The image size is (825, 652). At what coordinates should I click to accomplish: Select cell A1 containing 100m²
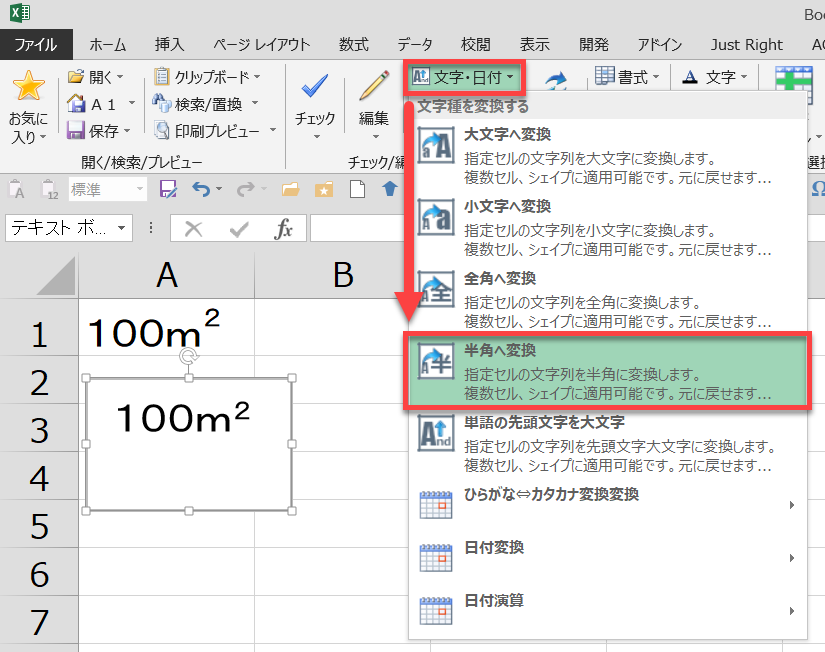coord(166,332)
